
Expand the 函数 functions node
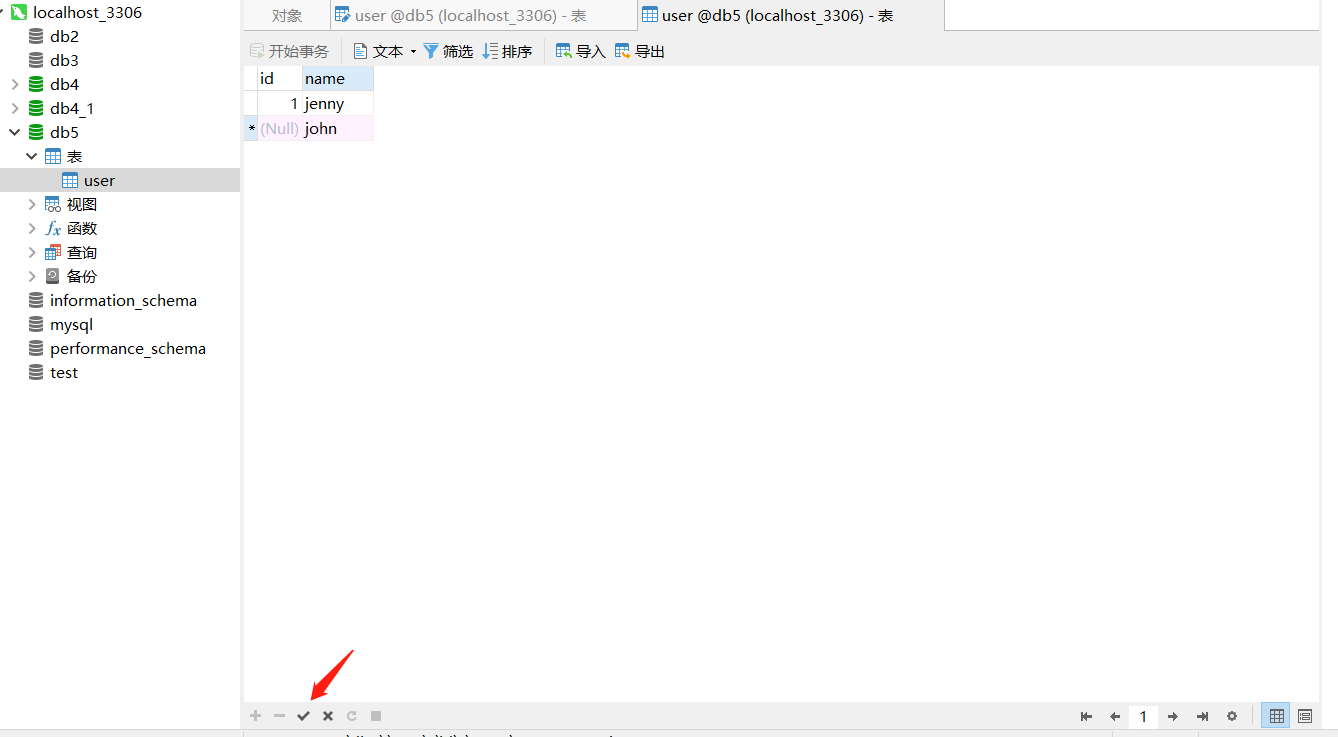[x=32, y=228]
